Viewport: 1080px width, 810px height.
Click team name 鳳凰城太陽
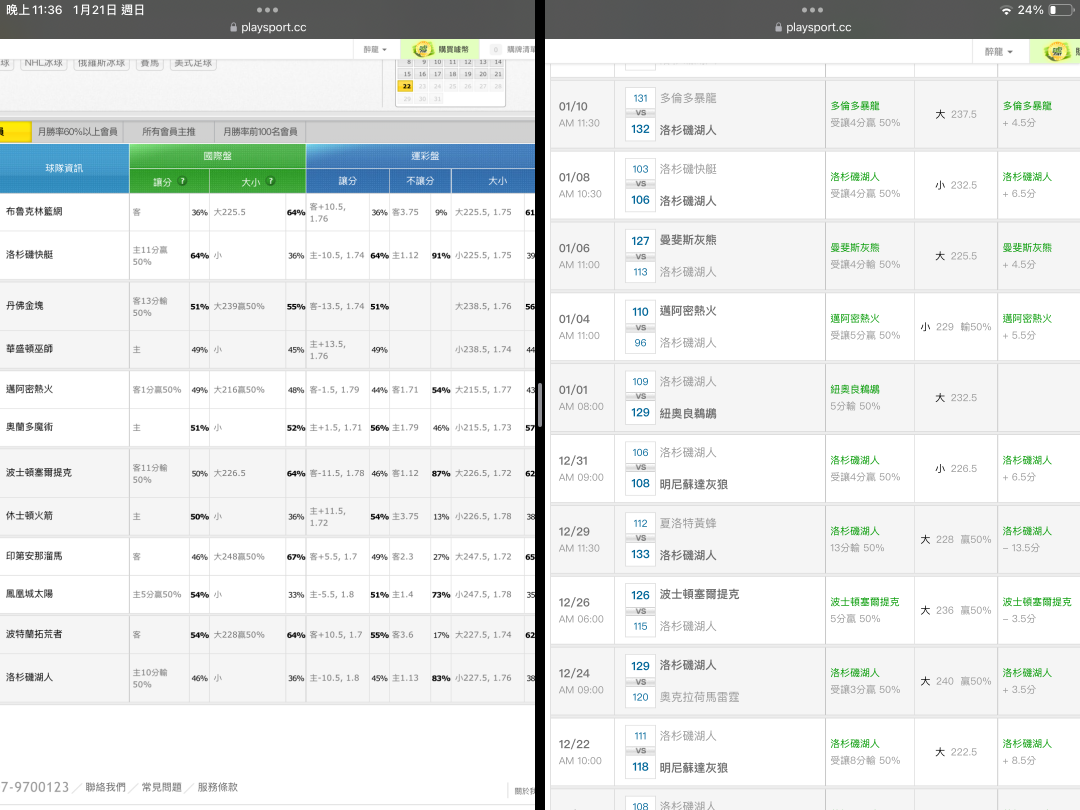coord(30,594)
